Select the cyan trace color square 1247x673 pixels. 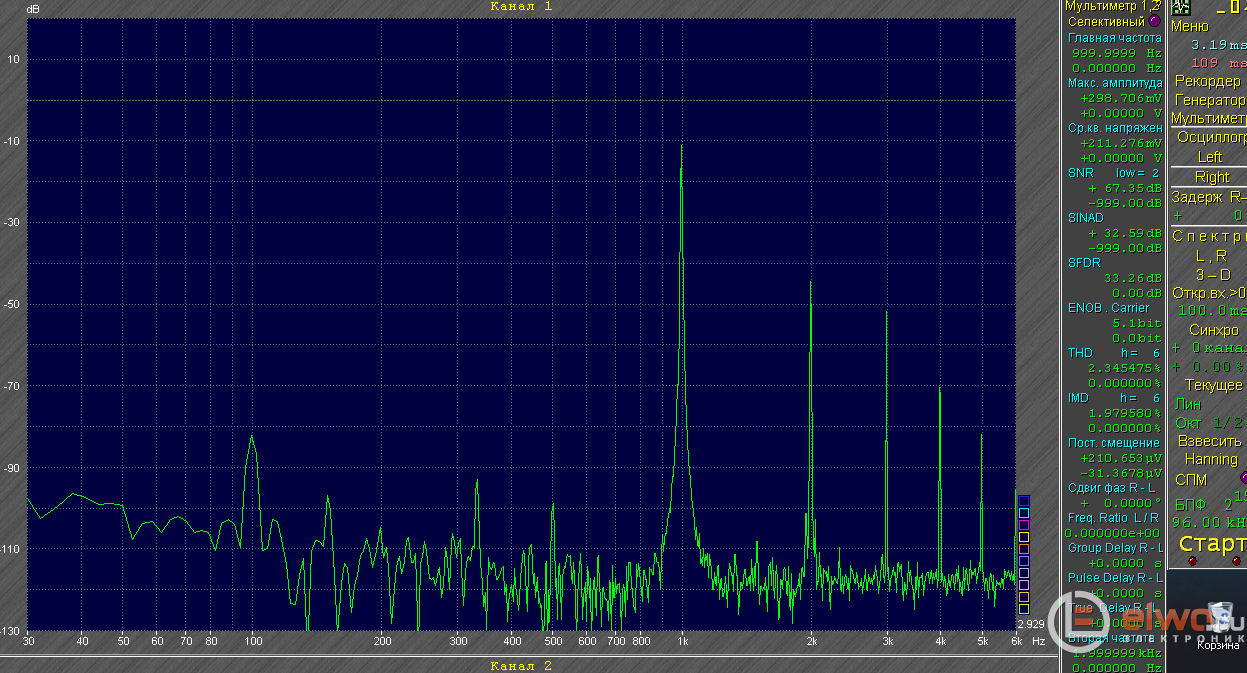(x=1023, y=513)
